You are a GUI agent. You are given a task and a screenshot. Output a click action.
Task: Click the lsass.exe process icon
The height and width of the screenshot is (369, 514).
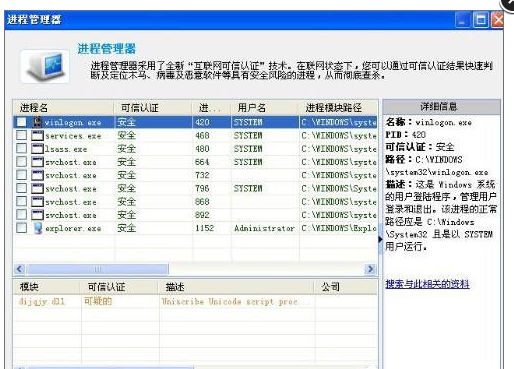tap(37, 149)
